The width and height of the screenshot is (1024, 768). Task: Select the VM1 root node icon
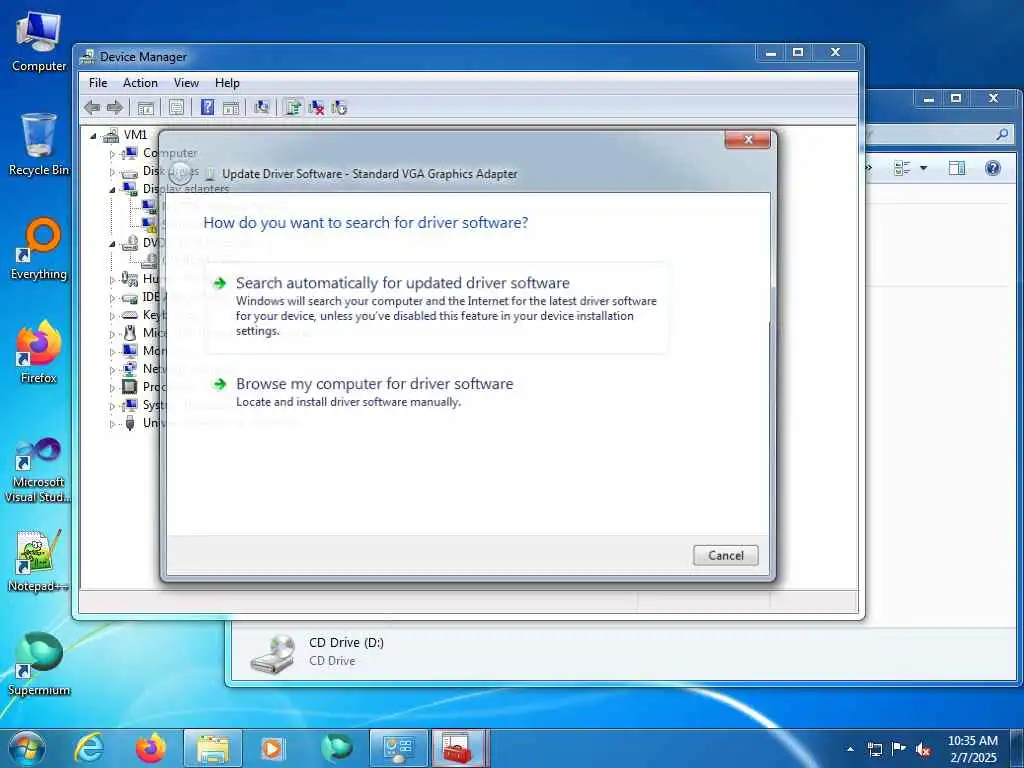pos(112,135)
